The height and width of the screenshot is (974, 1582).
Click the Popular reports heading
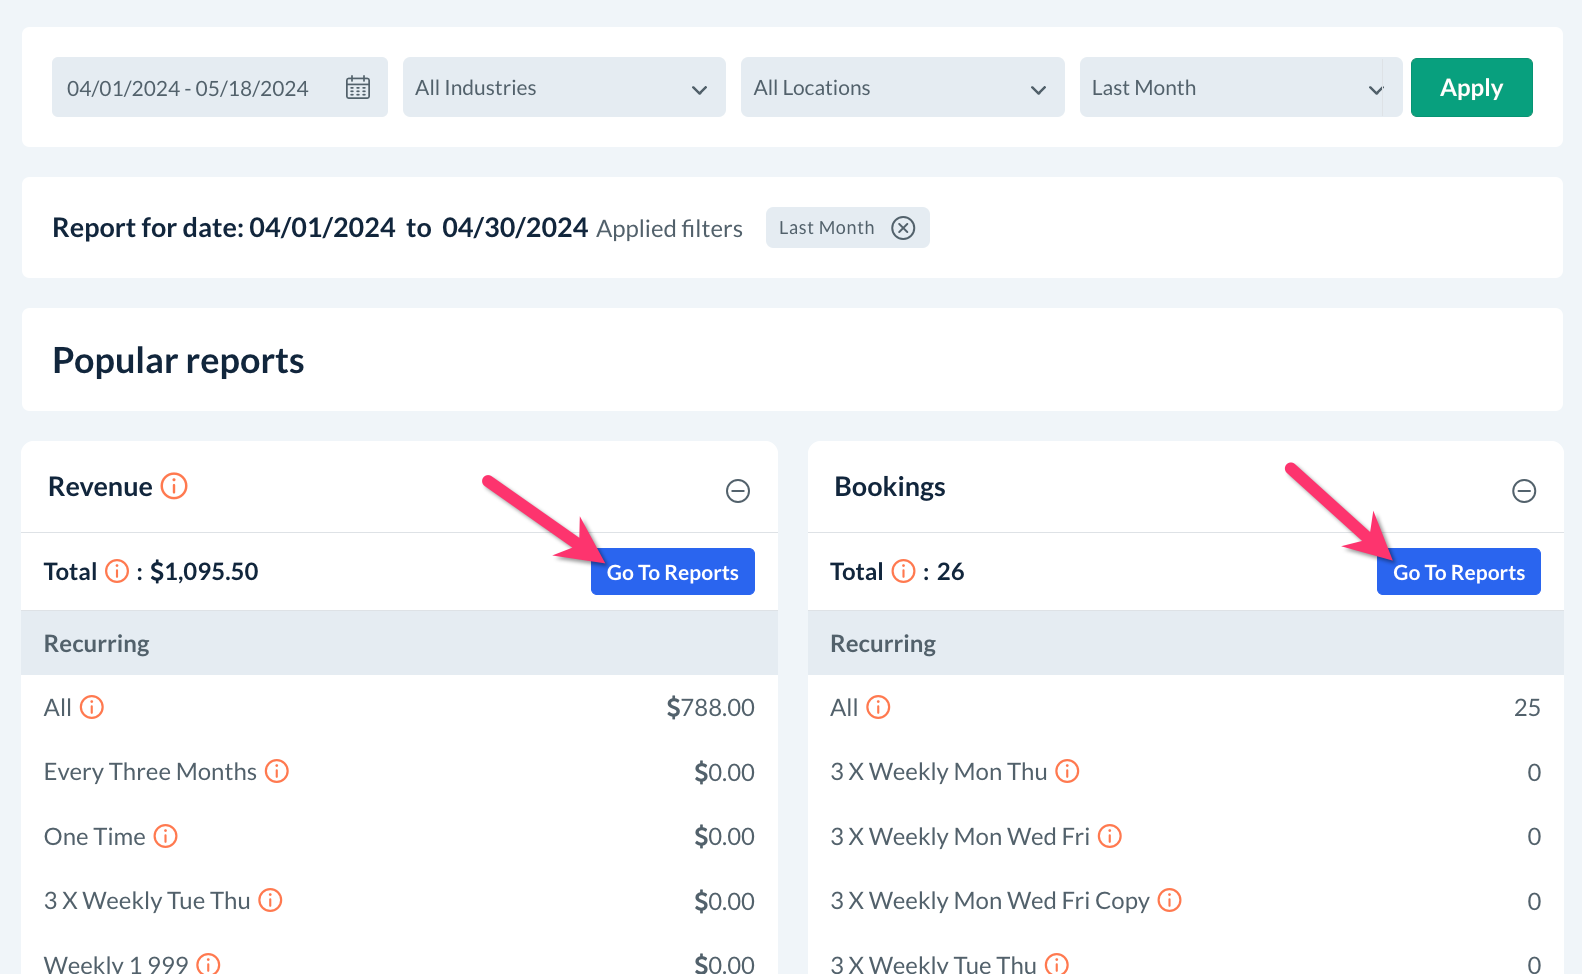pos(178,360)
